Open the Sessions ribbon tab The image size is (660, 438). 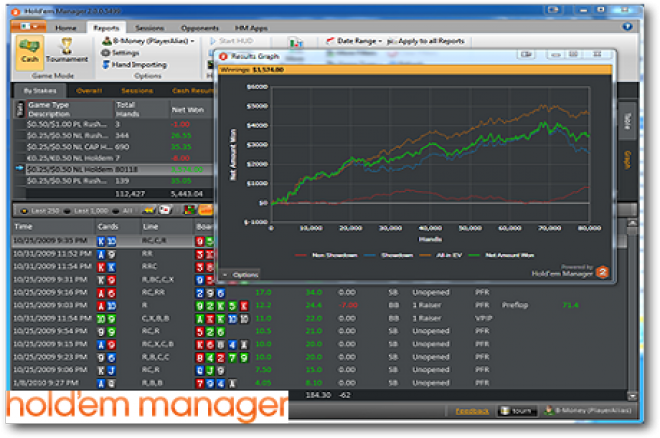coord(149,28)
